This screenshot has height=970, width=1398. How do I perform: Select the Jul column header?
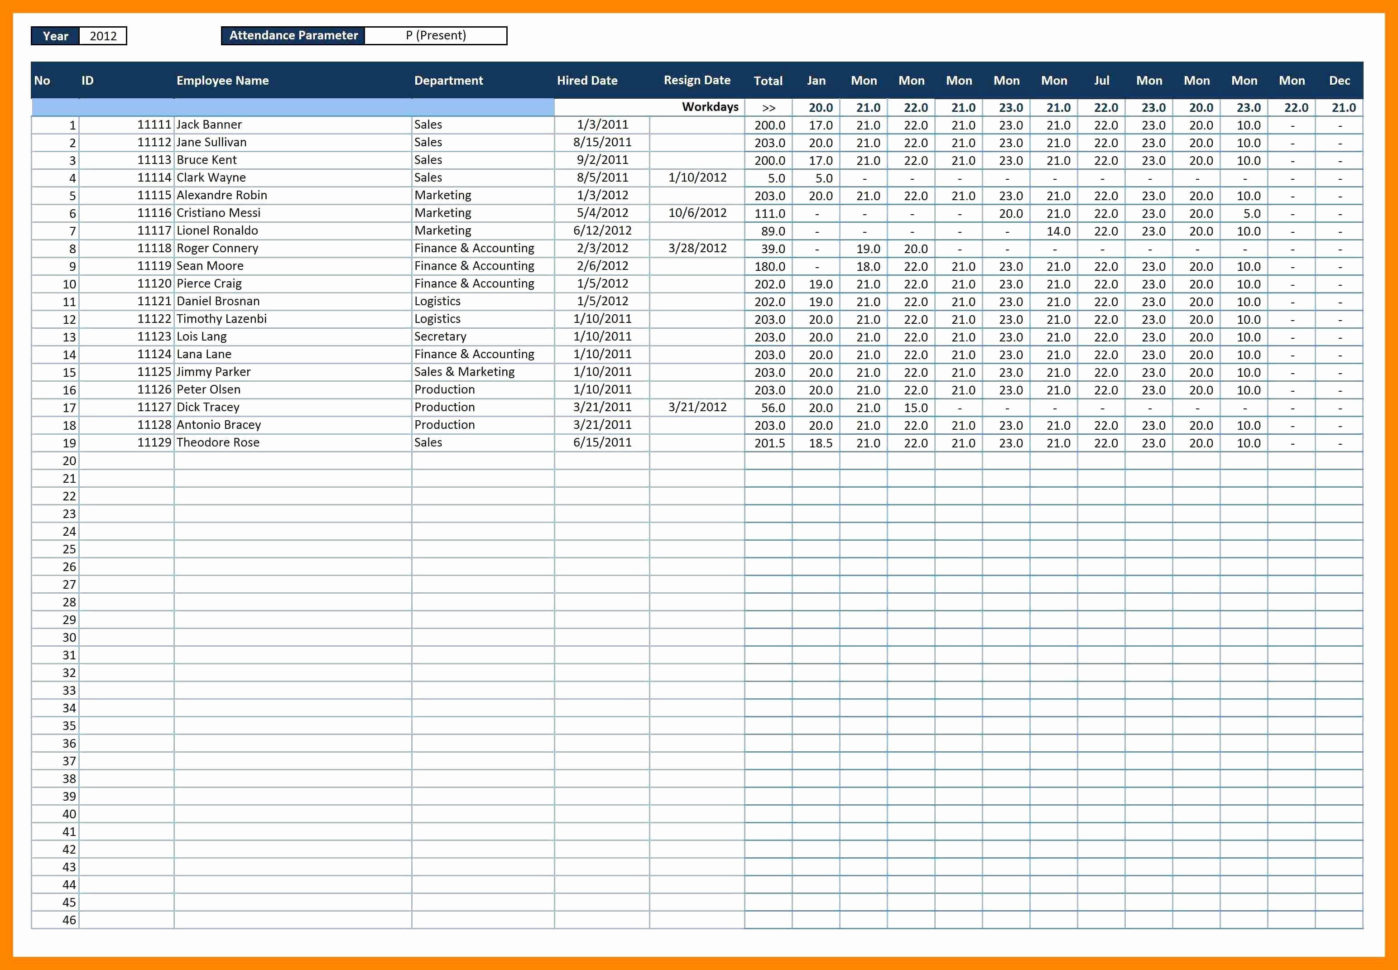[x=1102, y=80]
